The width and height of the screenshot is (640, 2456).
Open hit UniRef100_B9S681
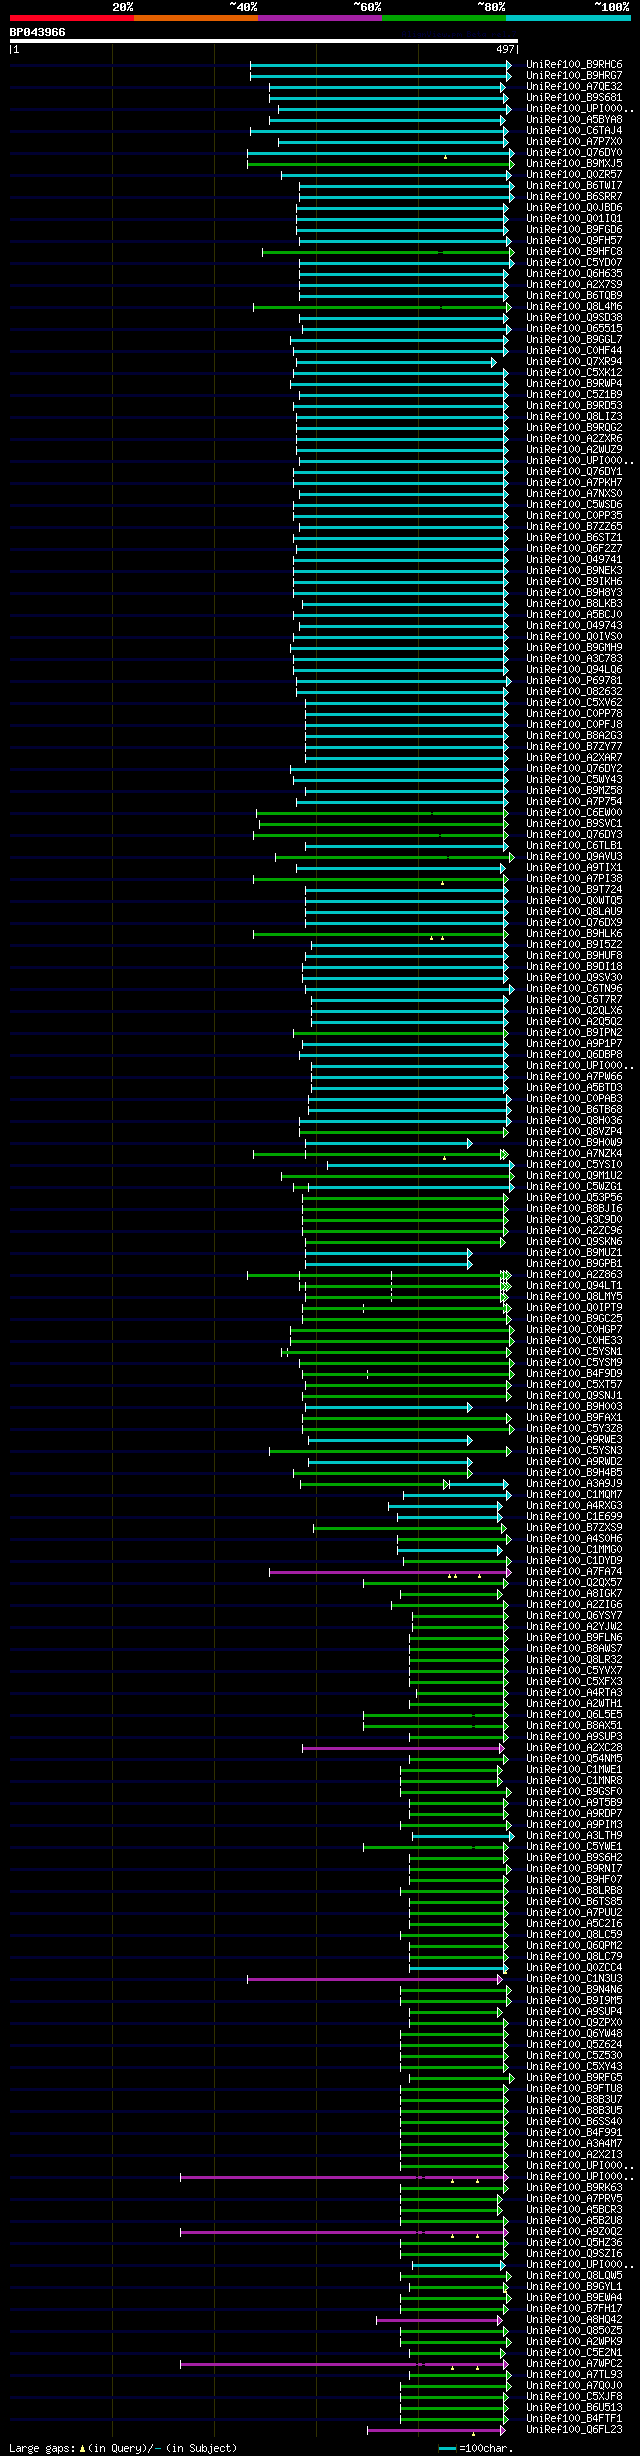click(574, 98)
